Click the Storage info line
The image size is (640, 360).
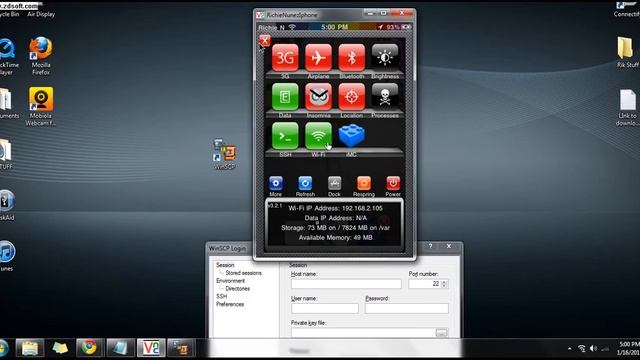click(x=336, y=228)
